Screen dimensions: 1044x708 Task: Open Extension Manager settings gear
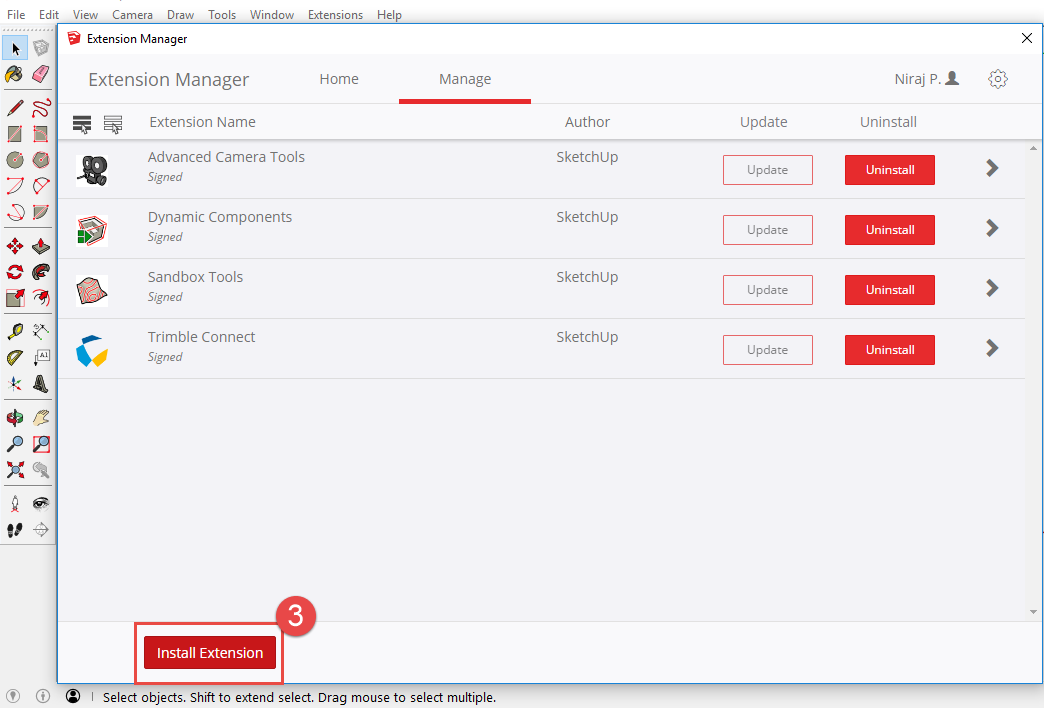pos(997,79)
